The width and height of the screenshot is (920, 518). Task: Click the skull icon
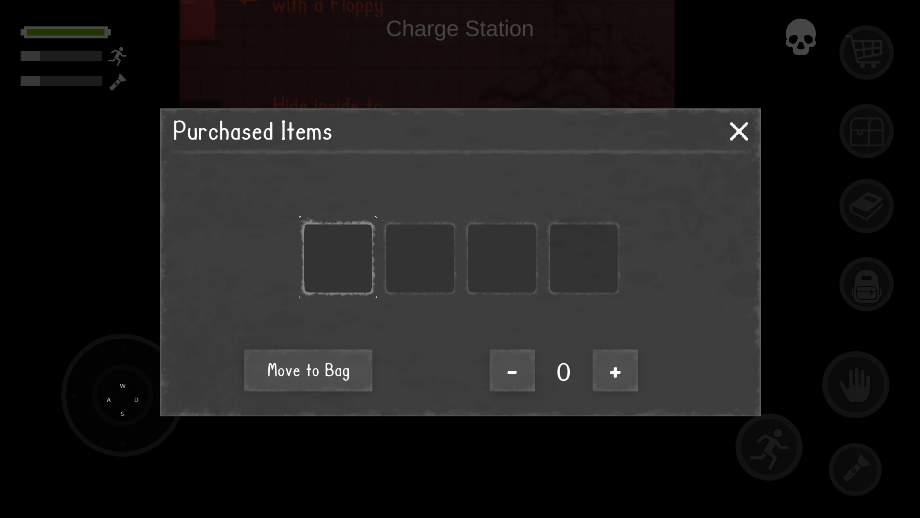[801, 37]
